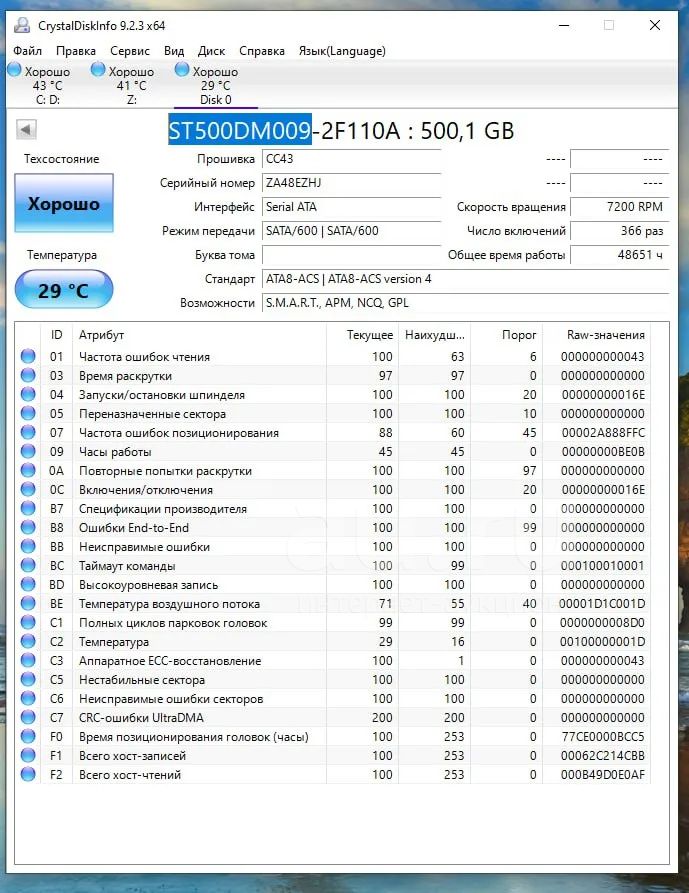This screenshot has width=689, height=893.
Task: Click status dot of attribute 01
Action: coord(28,357)
